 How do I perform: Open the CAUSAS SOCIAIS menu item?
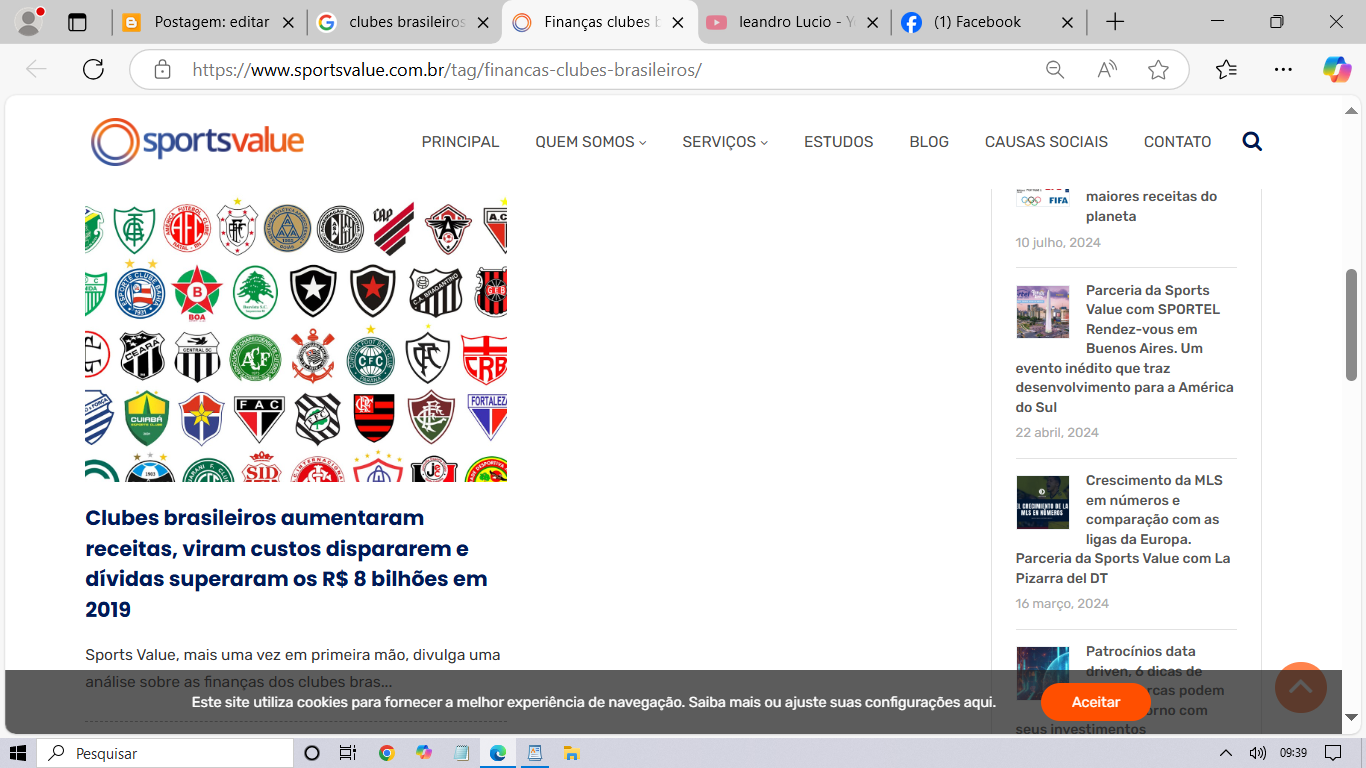point(1046,142)
